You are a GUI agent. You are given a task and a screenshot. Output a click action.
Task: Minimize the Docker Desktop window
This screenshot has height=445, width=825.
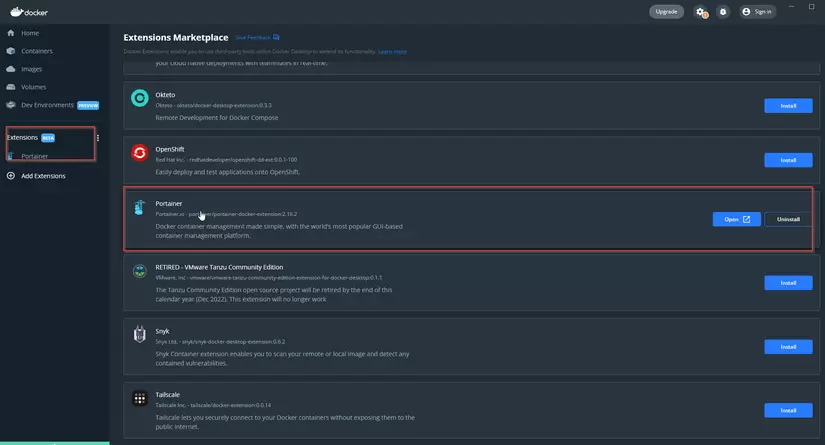coord(791,7)
